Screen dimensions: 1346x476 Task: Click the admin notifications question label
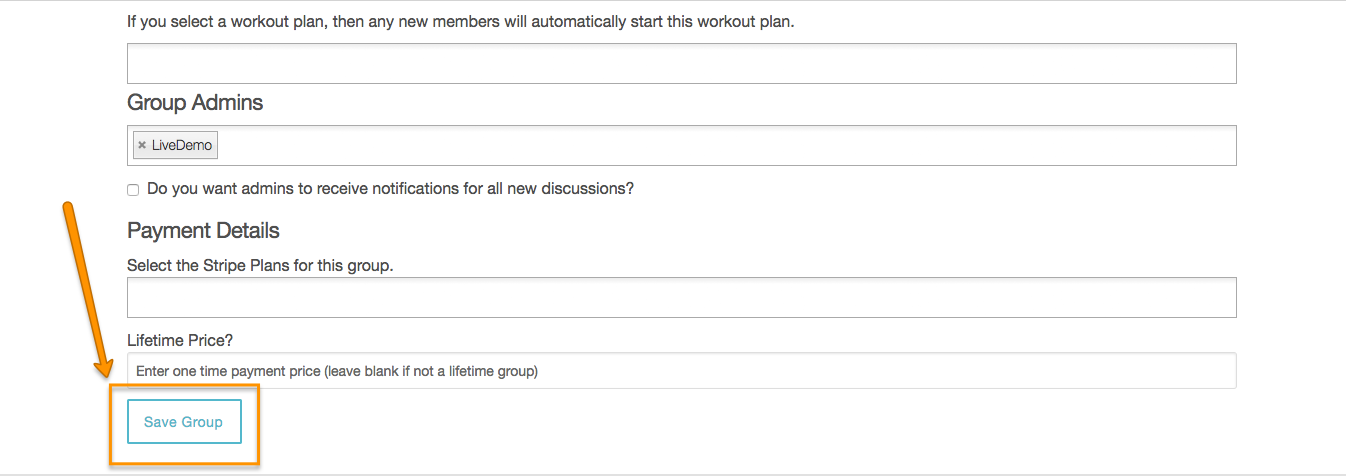(390, 188)
